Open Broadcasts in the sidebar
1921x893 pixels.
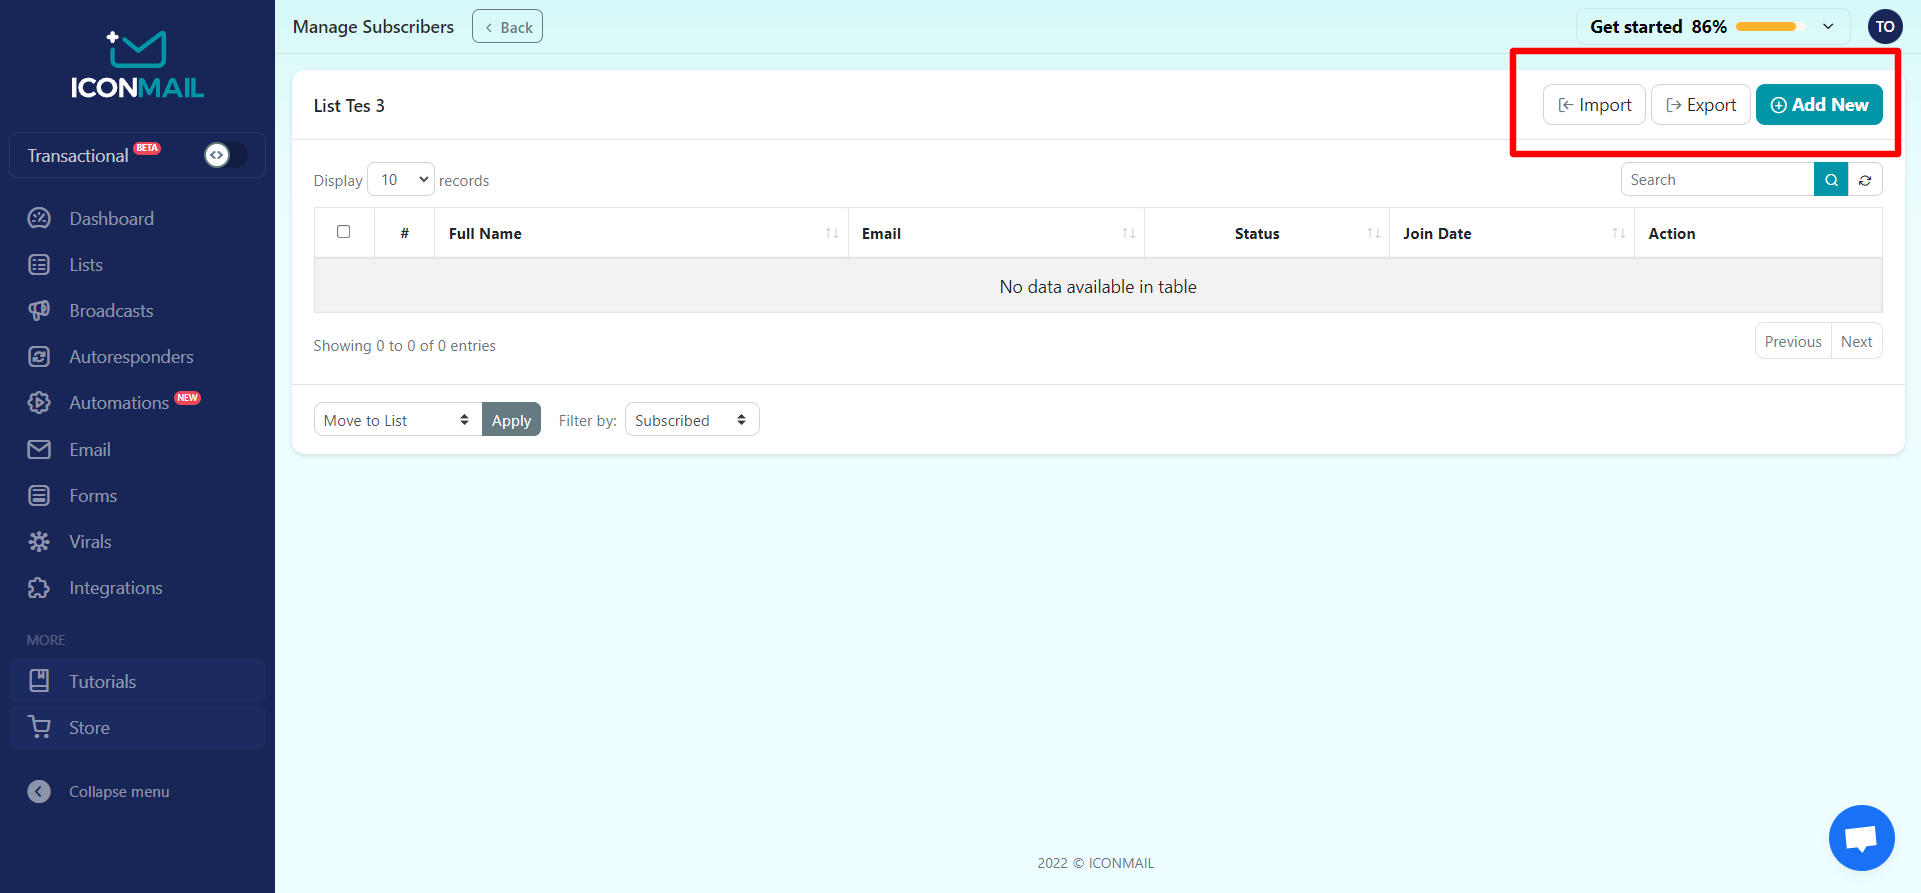(111, 311)
